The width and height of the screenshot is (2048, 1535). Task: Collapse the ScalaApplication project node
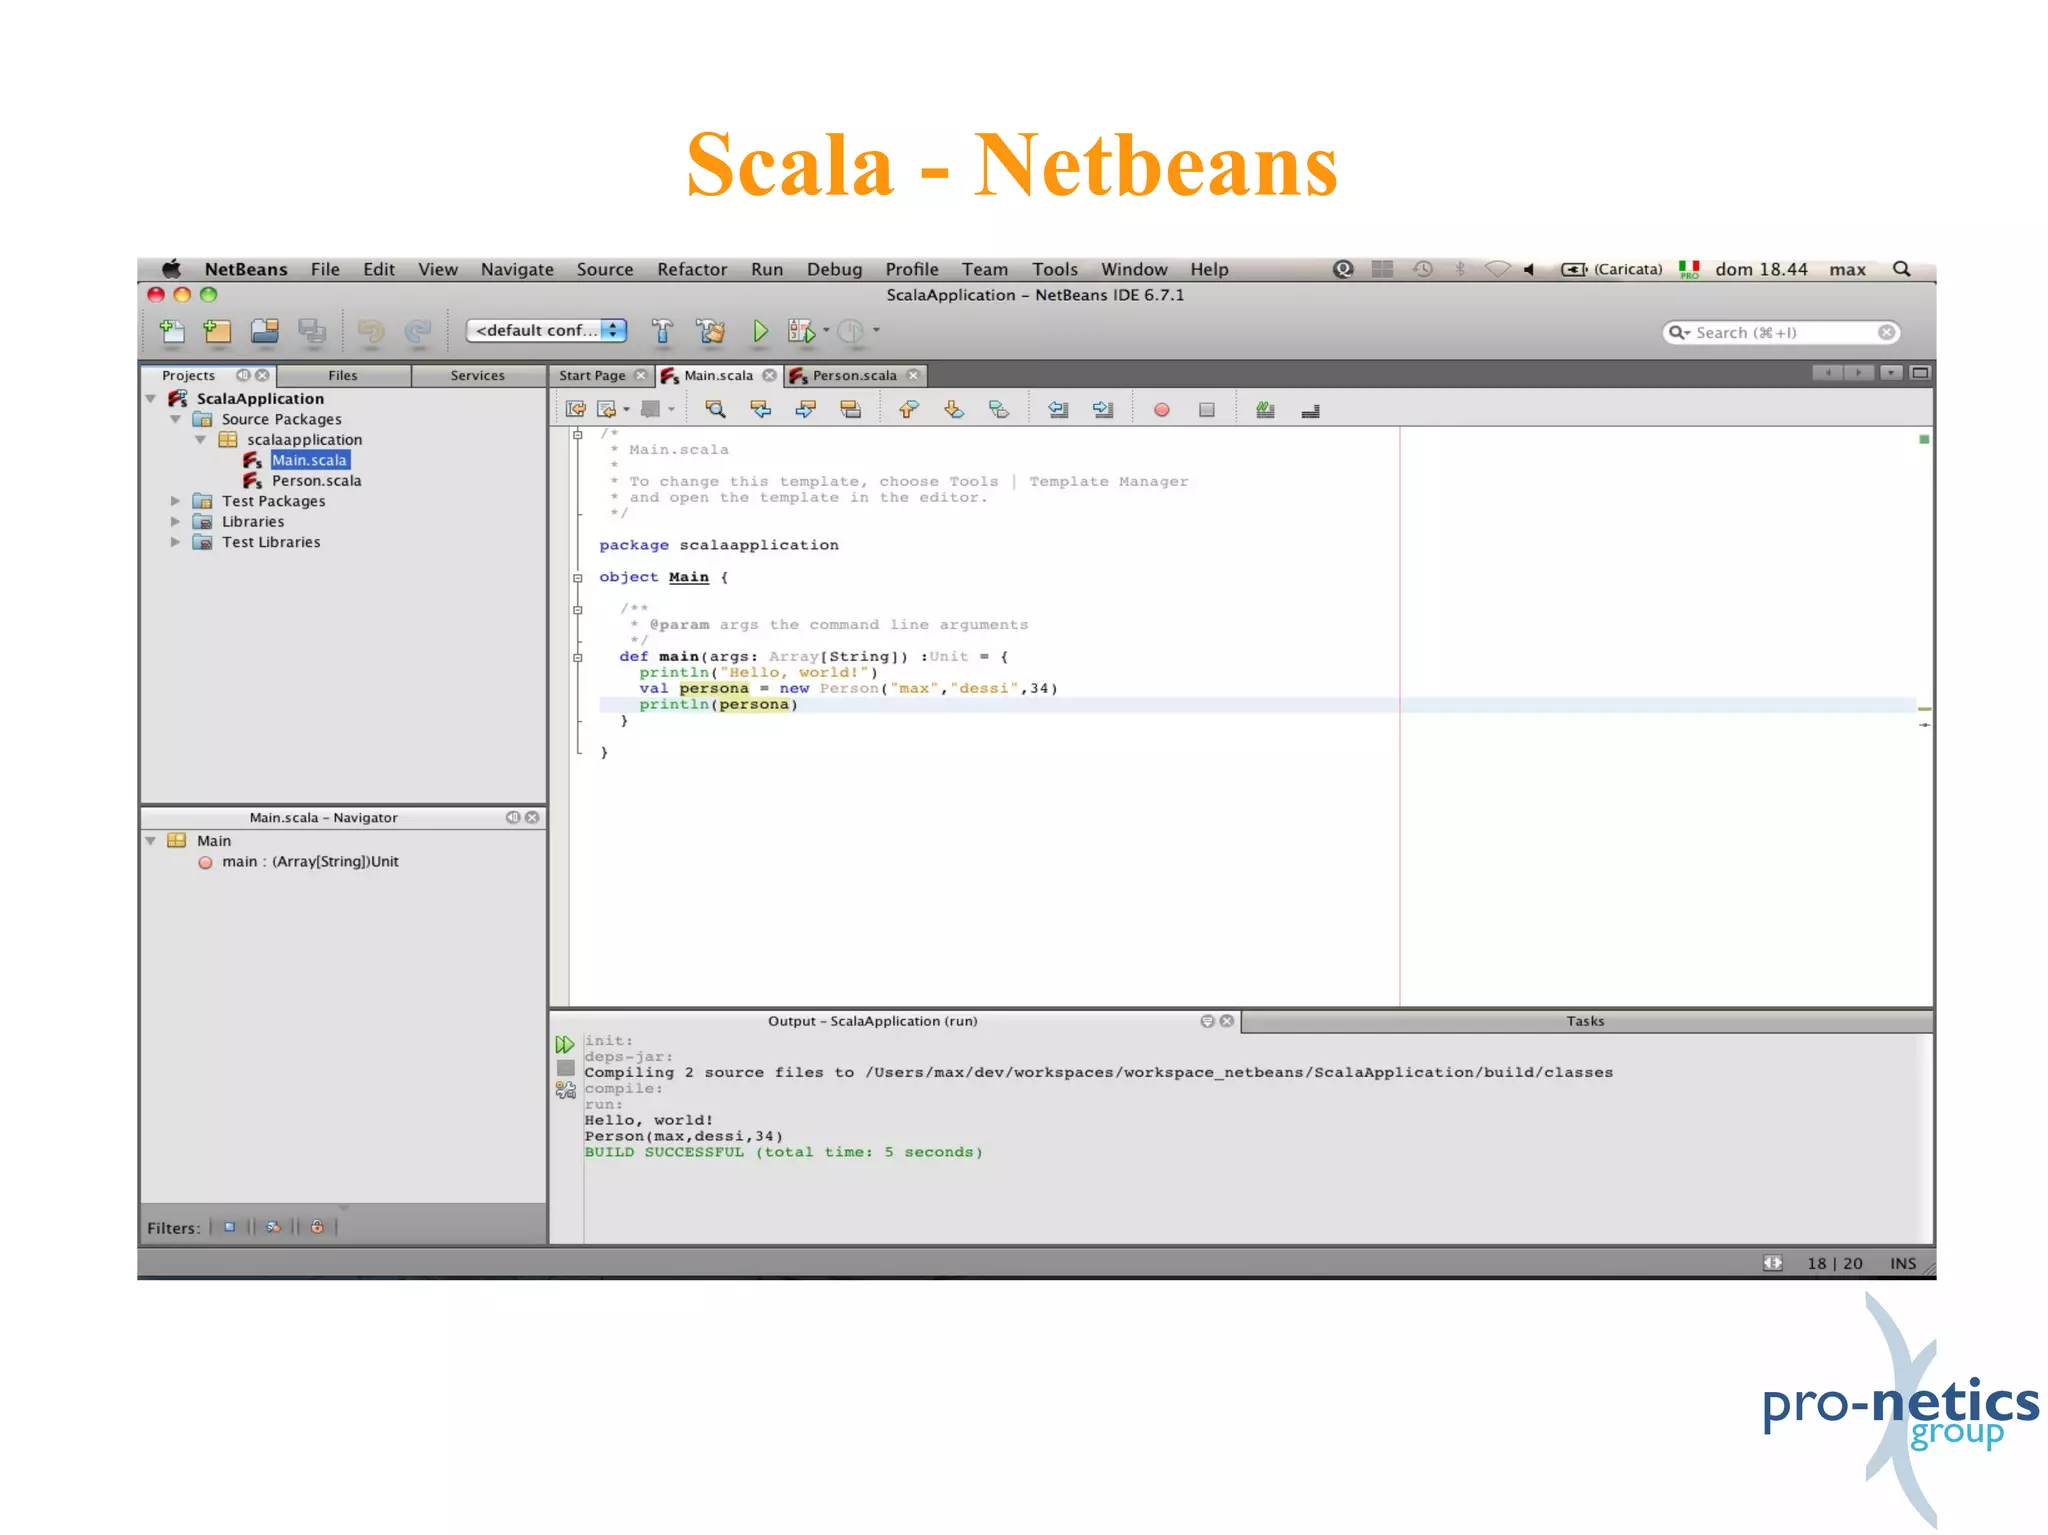point(151,399)
